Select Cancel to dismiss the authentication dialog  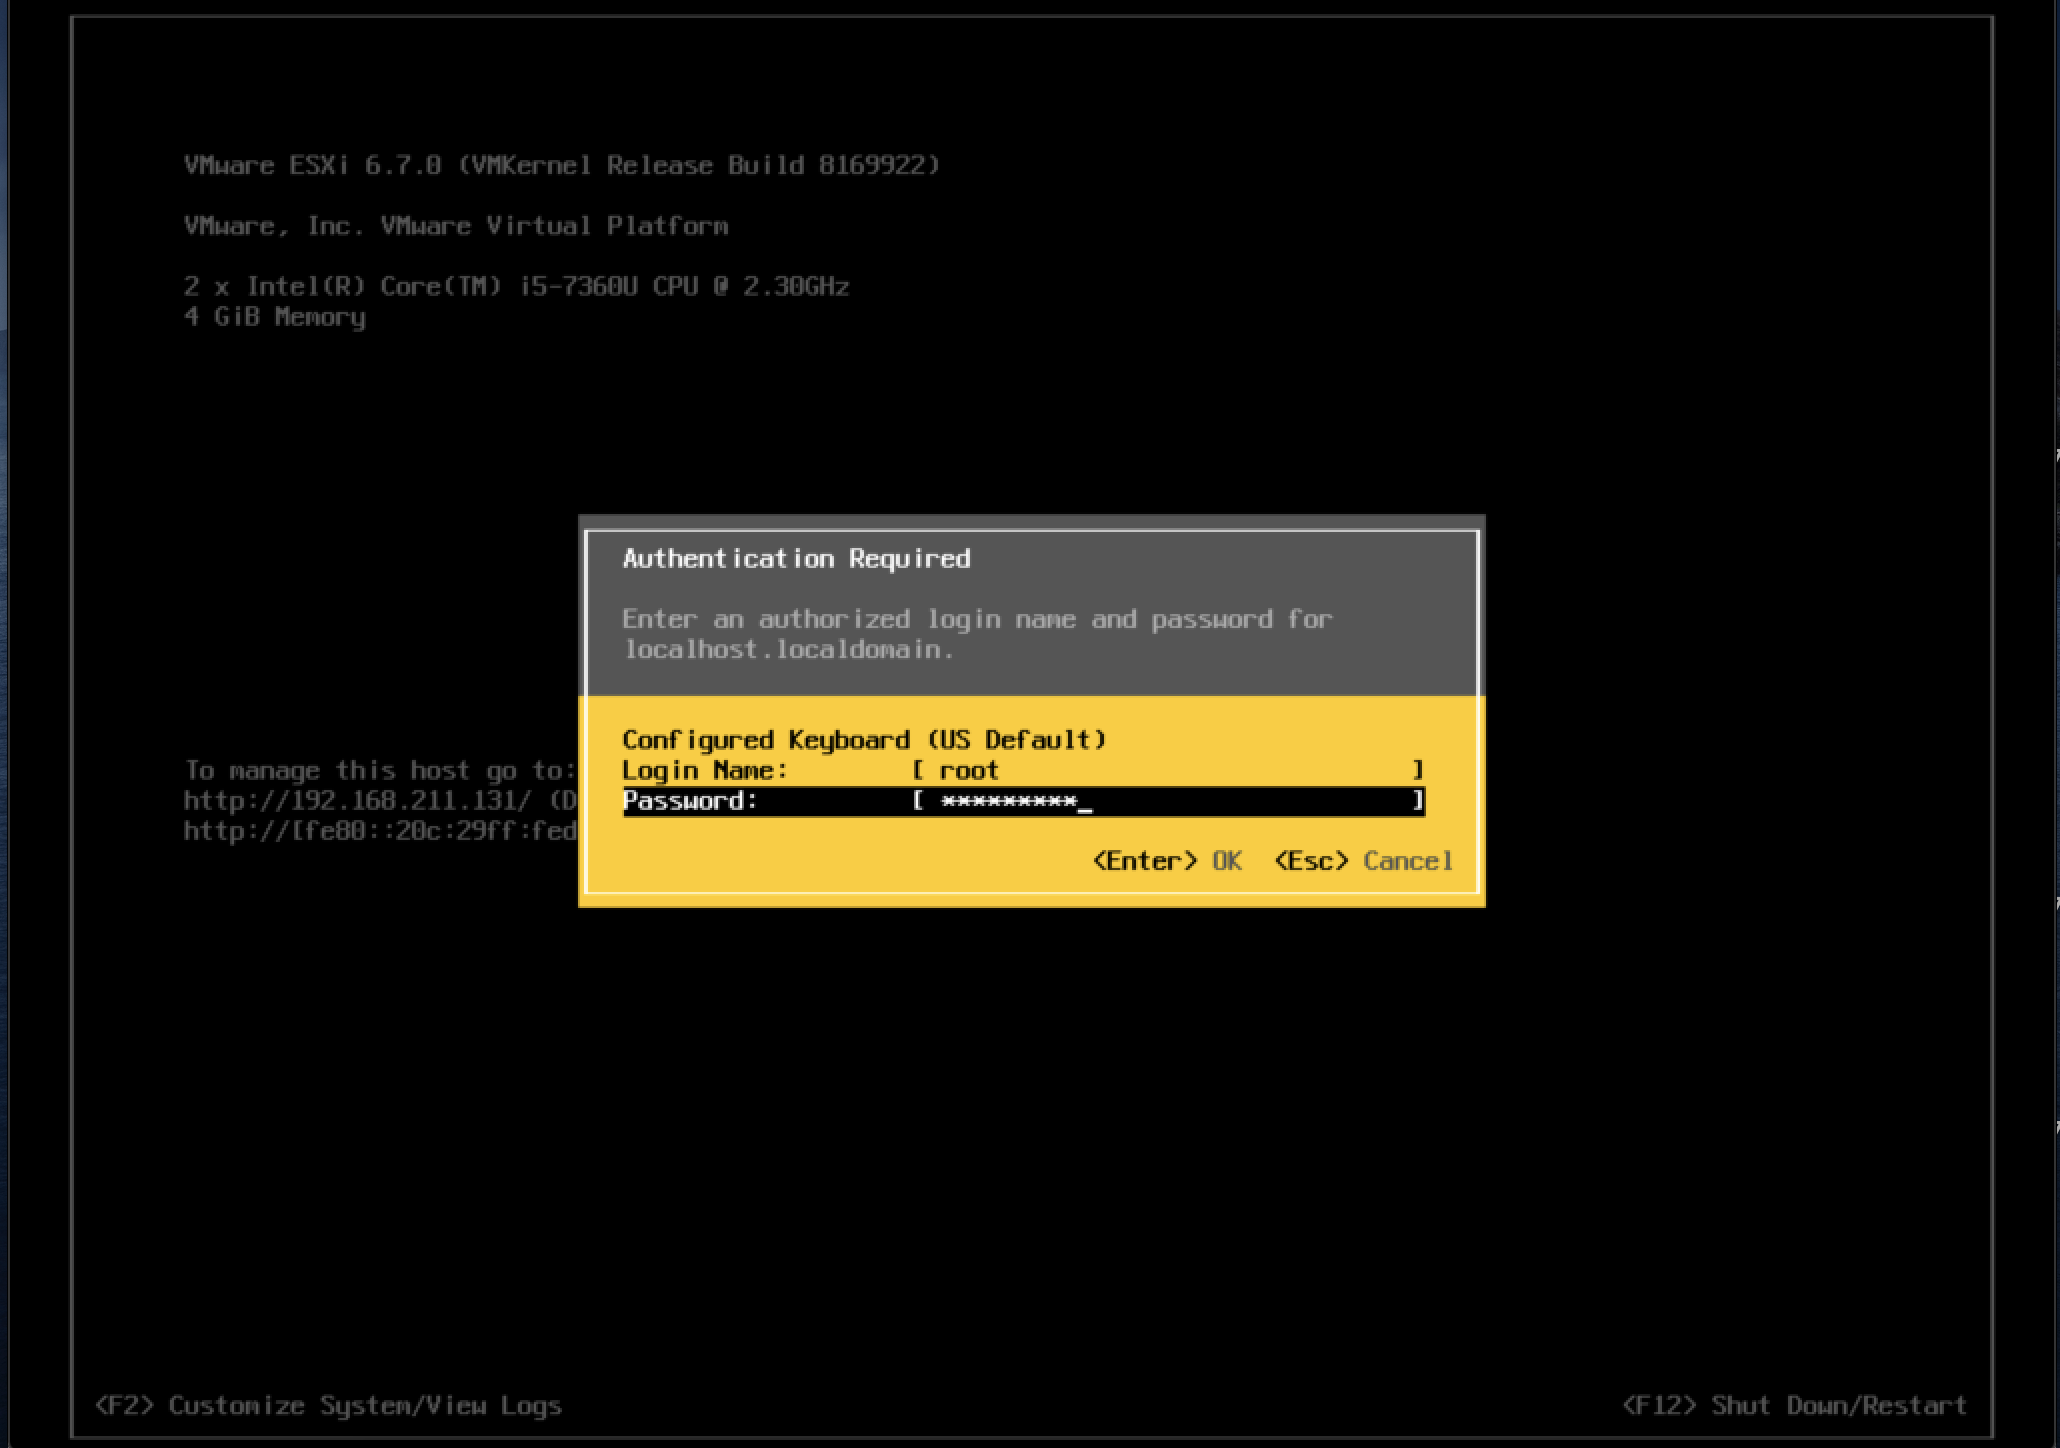(1406, 860)
